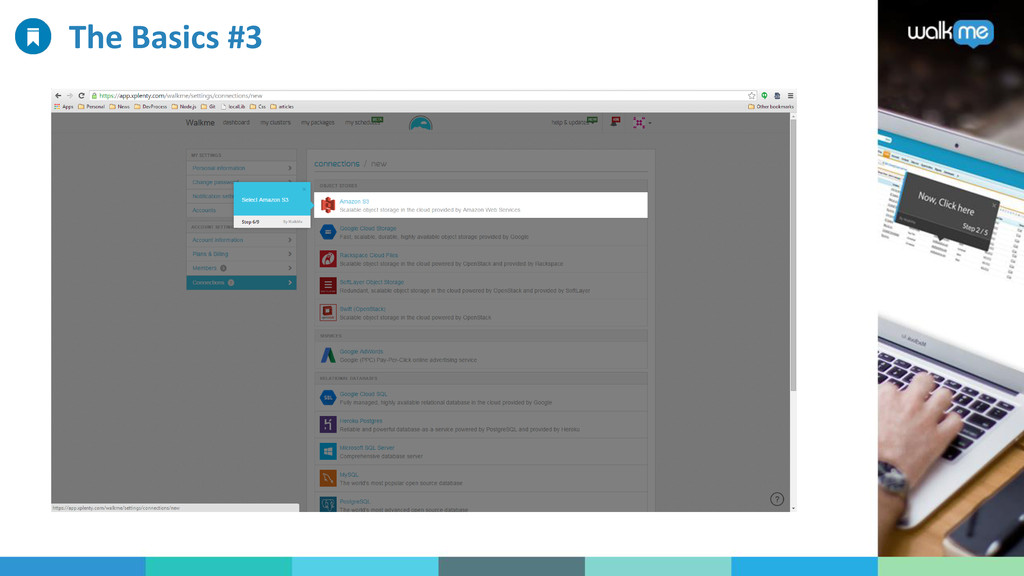Select Rackspace Cloud Files link
The image size is (1024, 576).
click(368, 255)
